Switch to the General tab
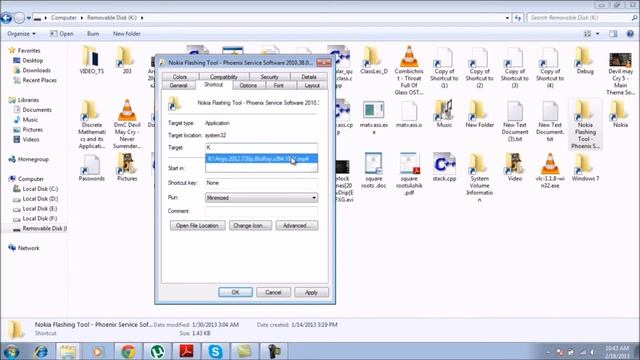640x360 pixels. point(179,85)
